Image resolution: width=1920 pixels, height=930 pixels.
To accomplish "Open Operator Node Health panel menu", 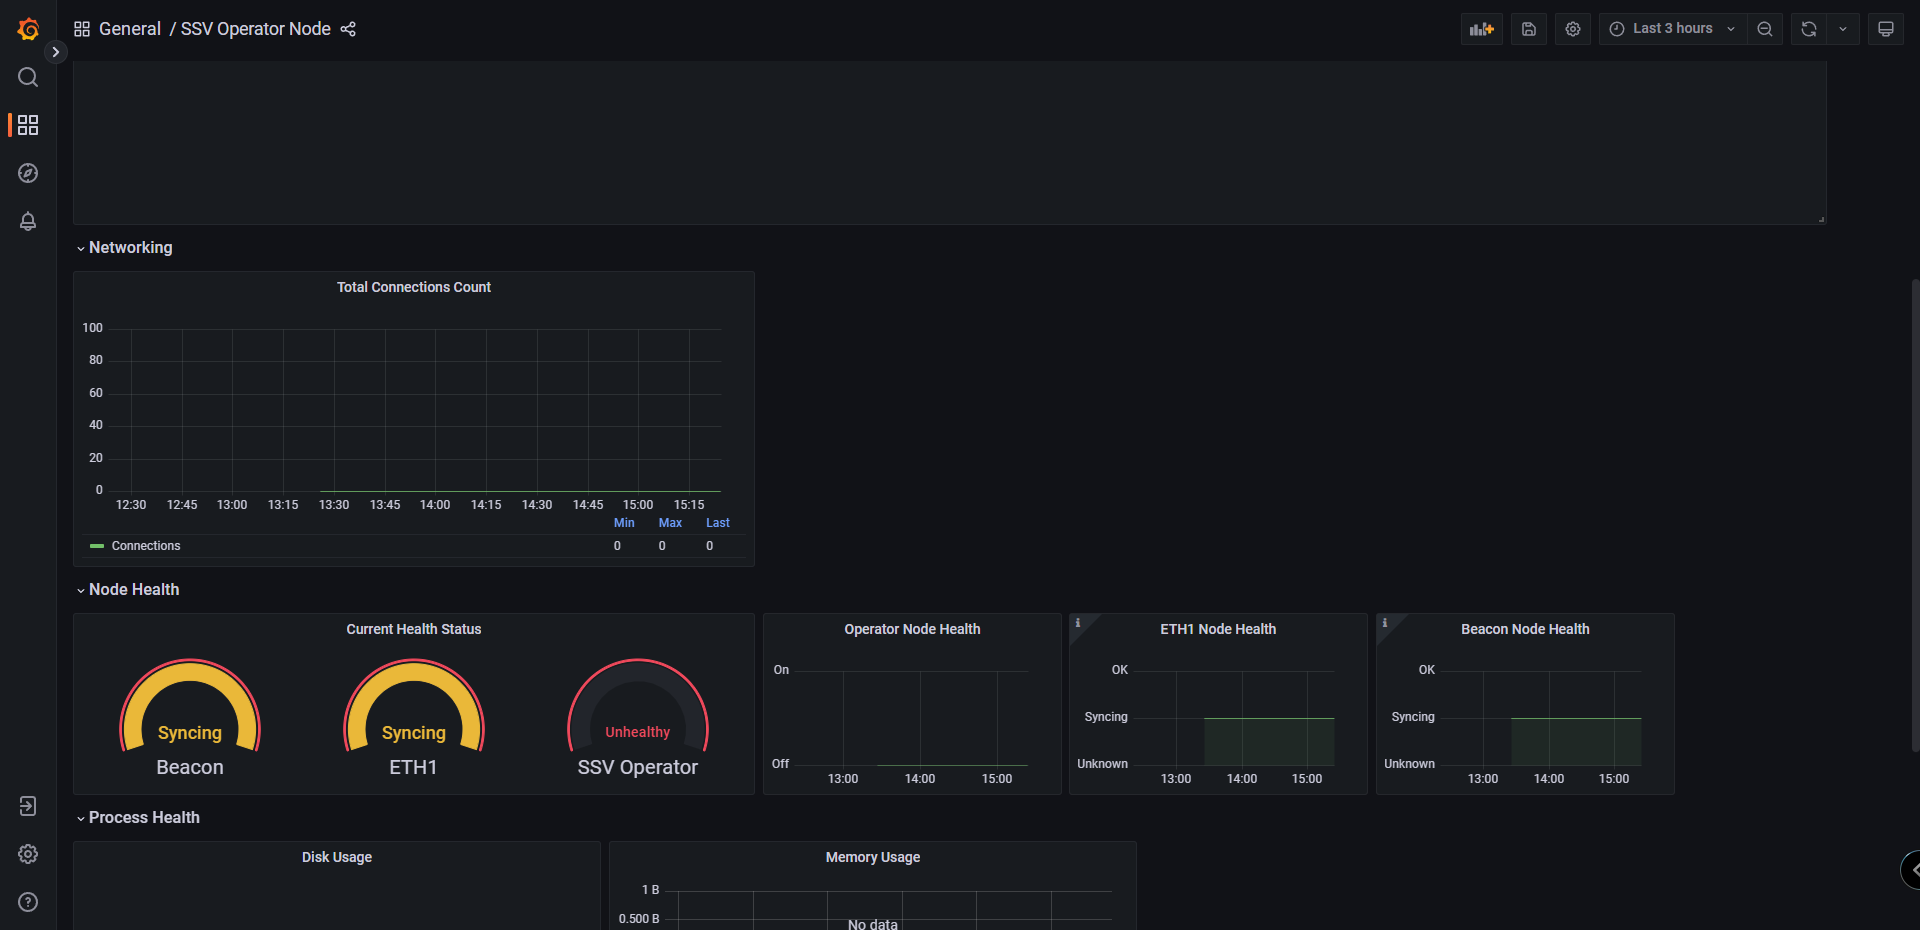I will coord(912,629).
